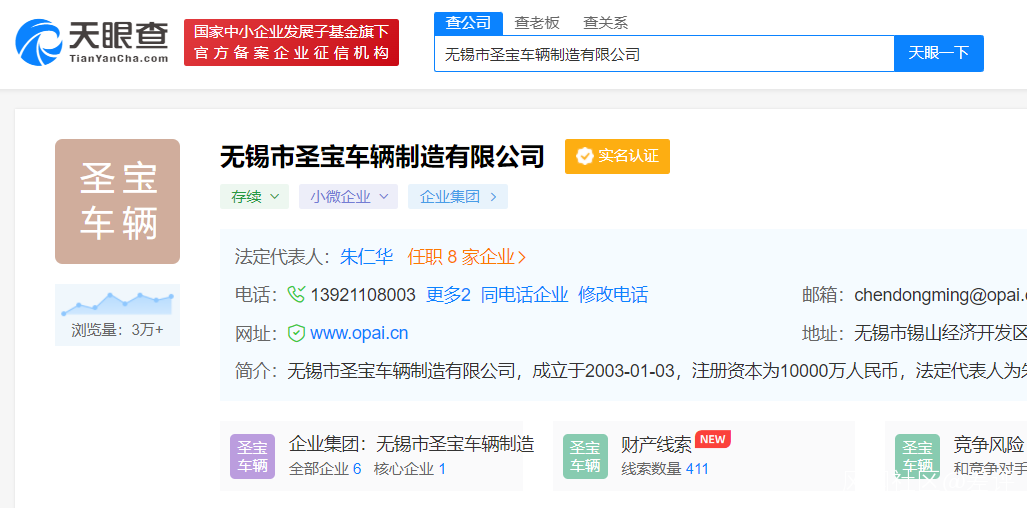1027x508 pixels.
Task: Click the green phone icon
Action: pyautogui.click(x=297, y=295)
